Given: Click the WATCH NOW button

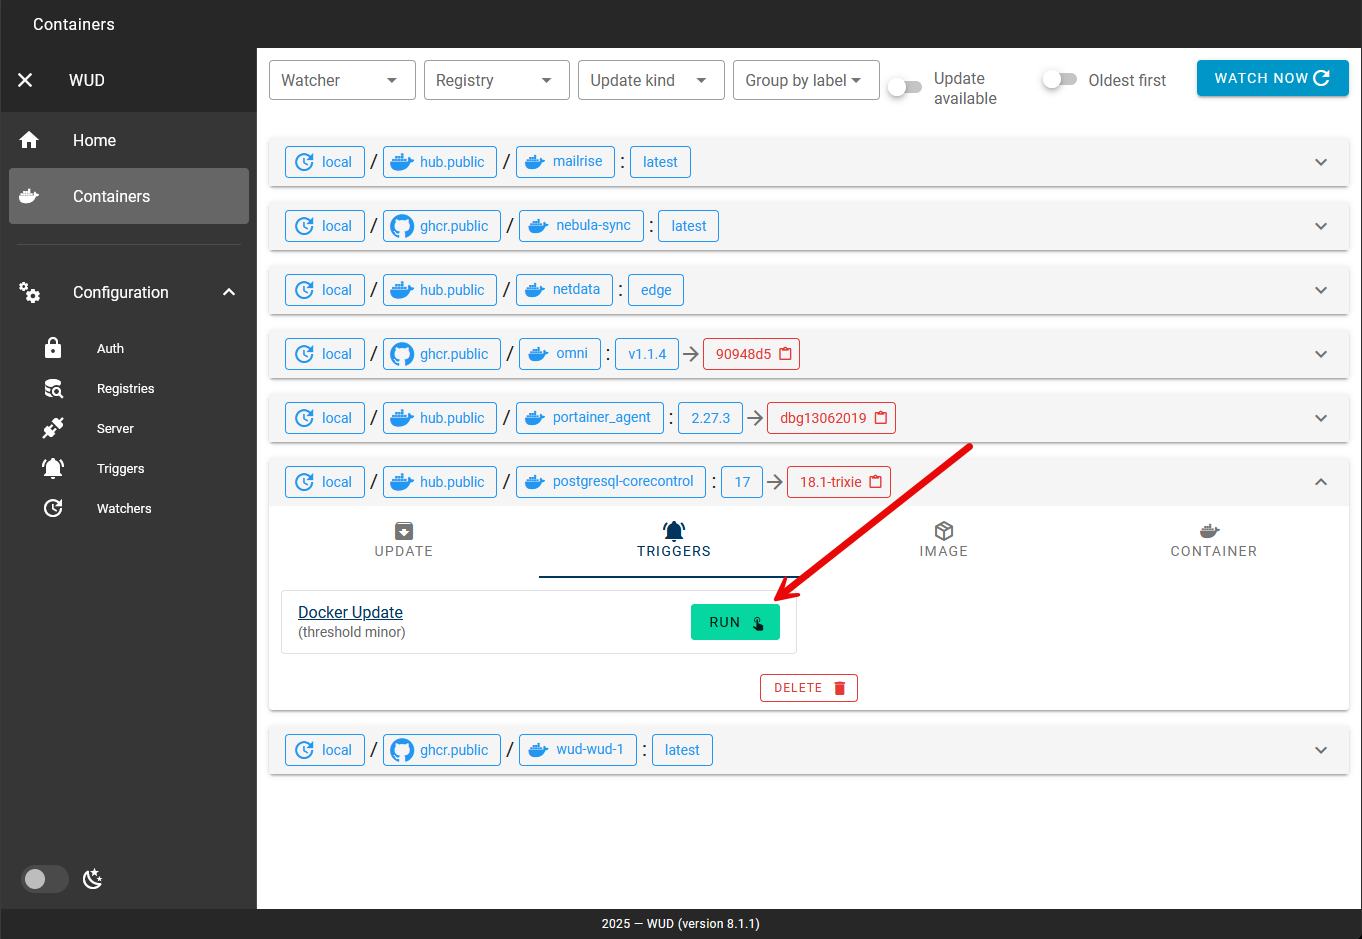Looking at the screenshot, I should (x=1273, y=78).
